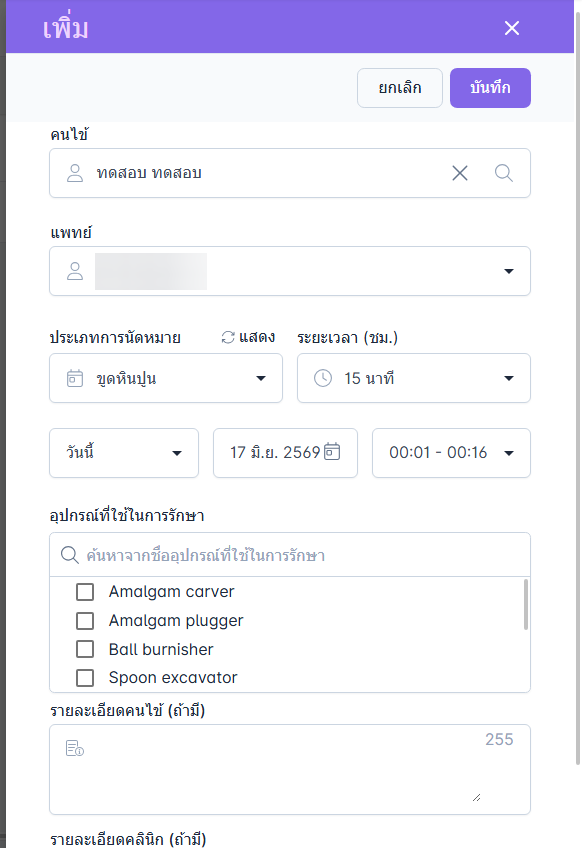Clear the patient name with the X icon
The image size is (582, 848).
click(460, 173)
